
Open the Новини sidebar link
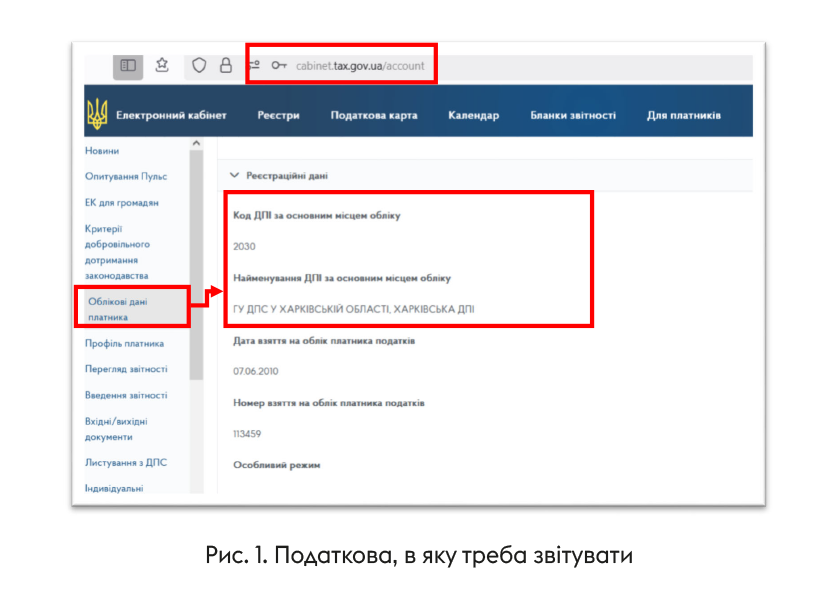102,151
